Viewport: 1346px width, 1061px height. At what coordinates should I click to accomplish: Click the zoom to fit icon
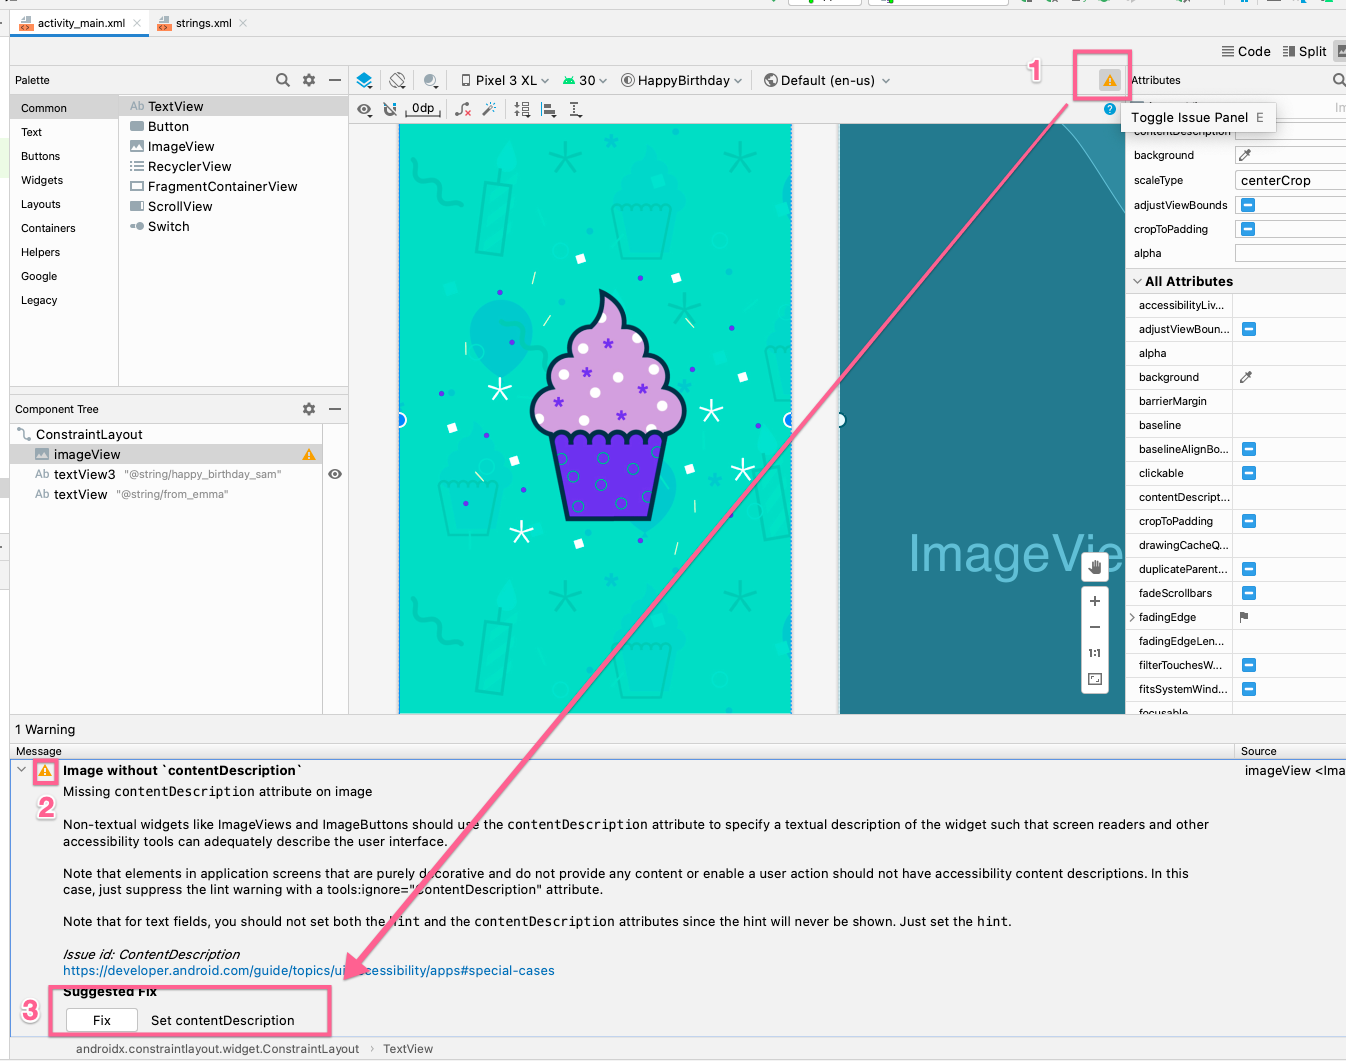point(1094,678)
